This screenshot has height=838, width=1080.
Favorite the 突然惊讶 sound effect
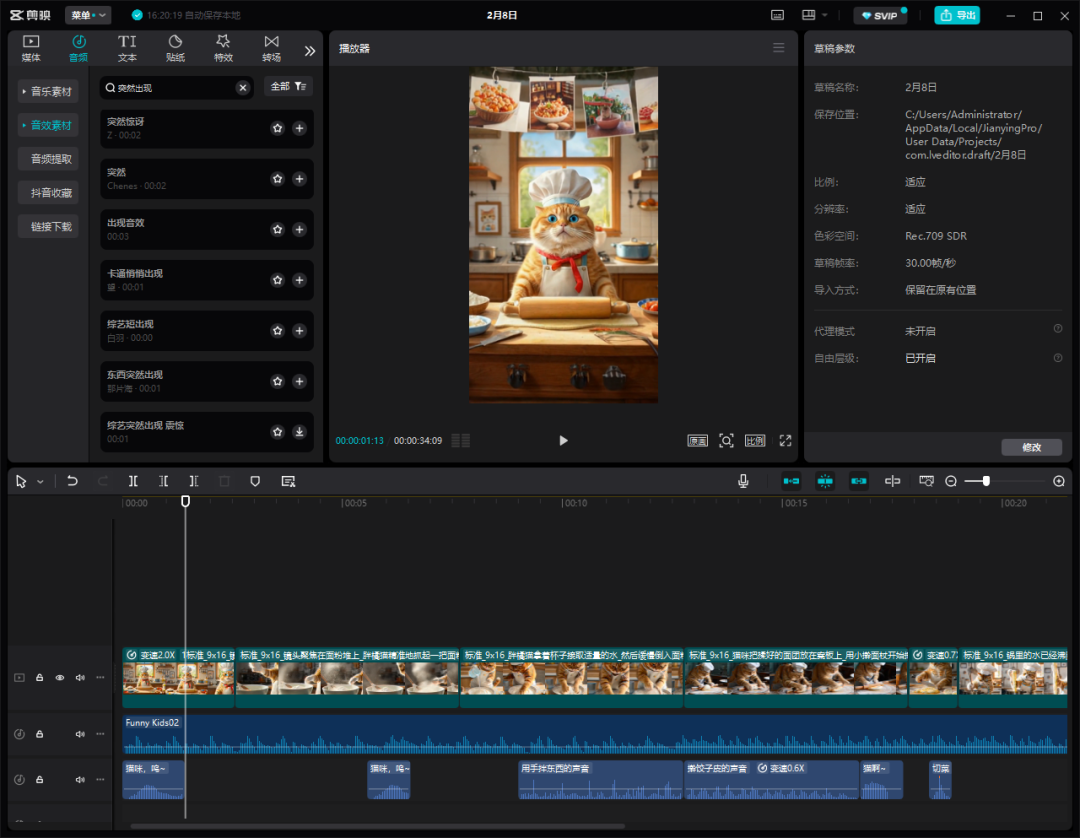coord(277,128)
